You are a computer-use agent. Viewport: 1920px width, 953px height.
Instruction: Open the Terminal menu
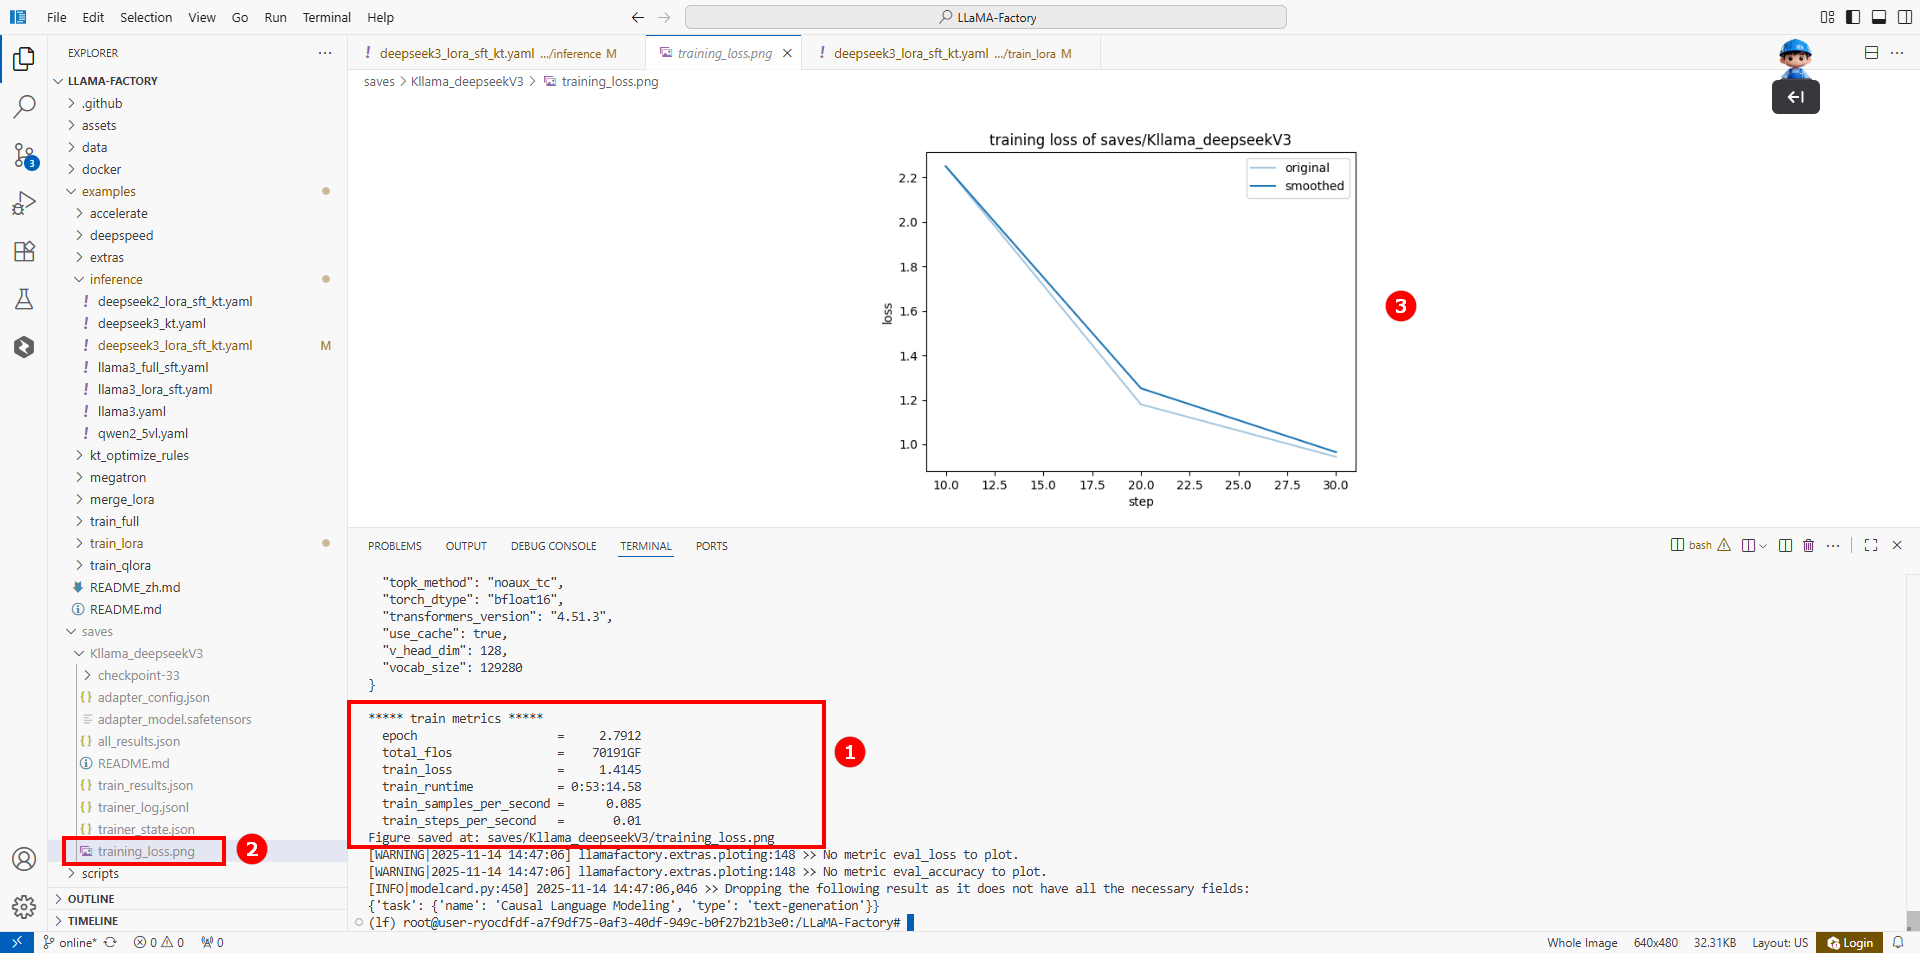pos(326,17)
